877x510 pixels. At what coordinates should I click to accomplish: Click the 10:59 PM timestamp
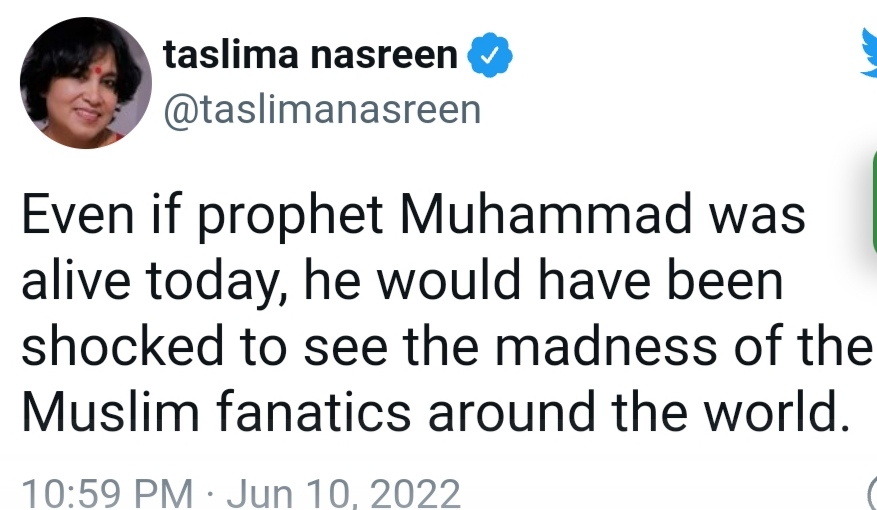[x=107, y=494]
